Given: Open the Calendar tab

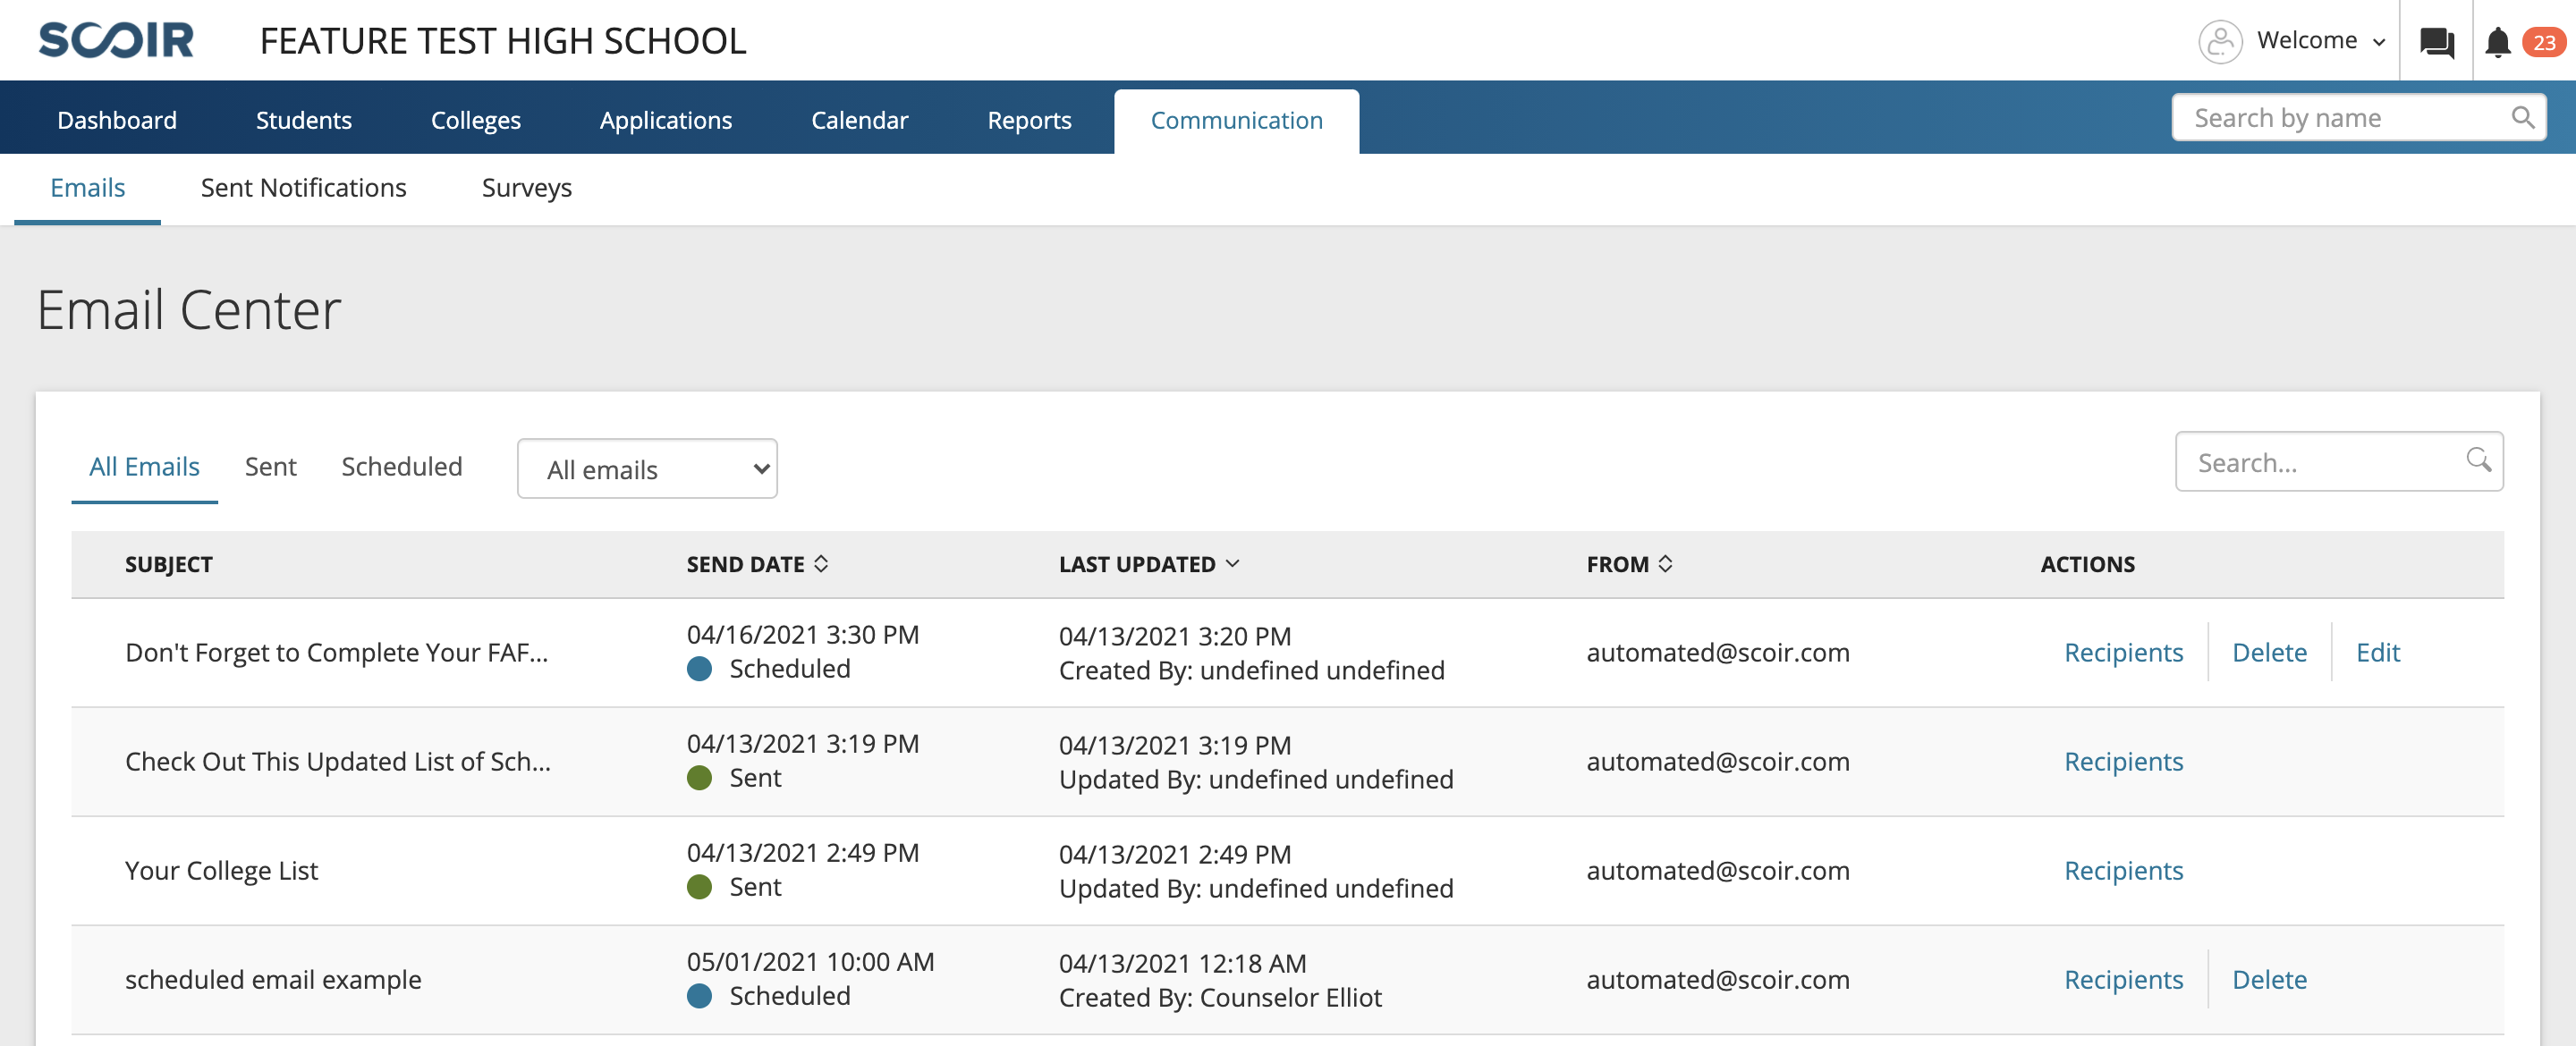Looking at the screenshot, I should tap(859, 120).
